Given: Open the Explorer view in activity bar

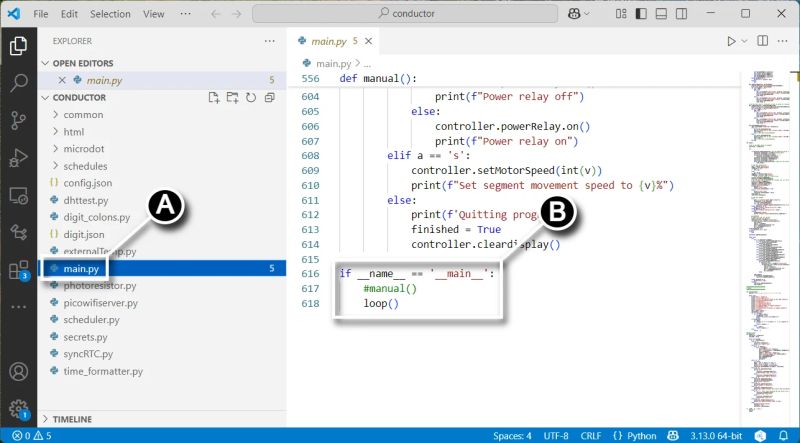Looking at the screenshot, I should pyautogui.click(x=18, y=46).
